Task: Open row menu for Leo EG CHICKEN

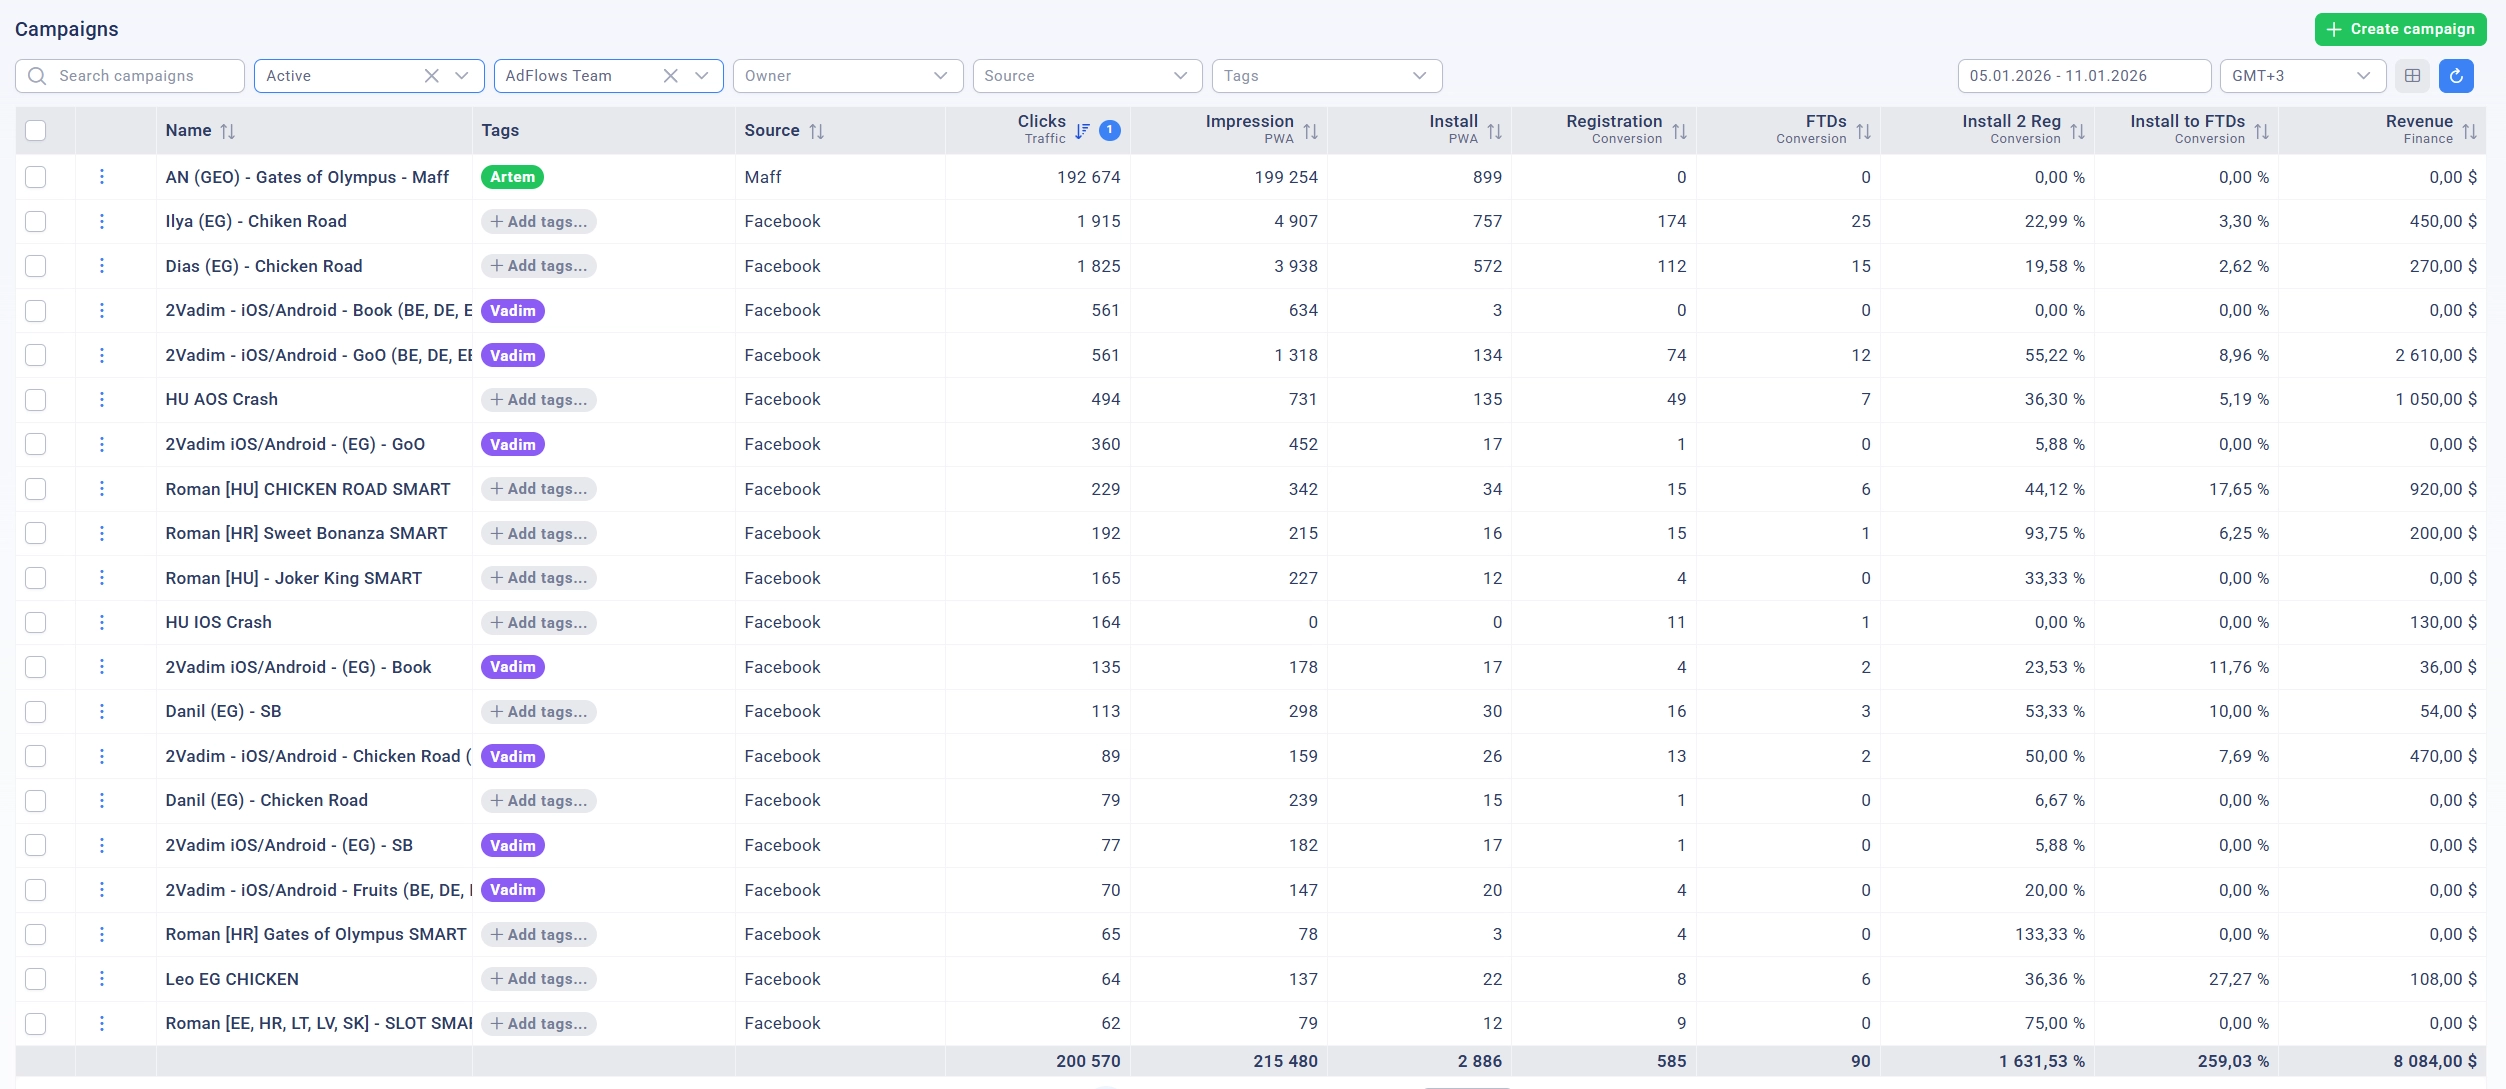Action: [x=102, y=979]
